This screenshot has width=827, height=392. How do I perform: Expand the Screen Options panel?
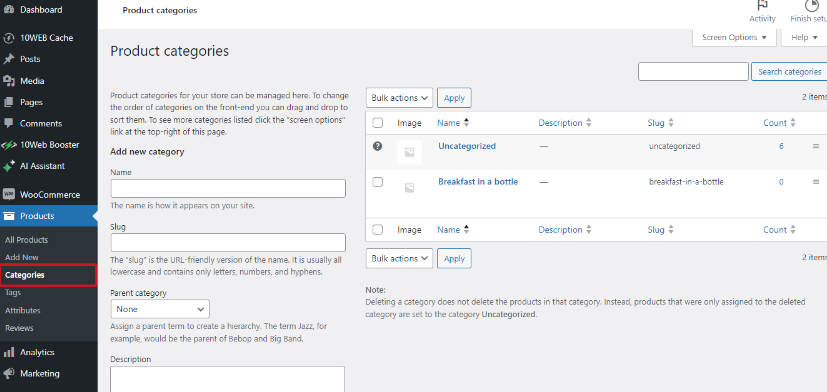(x=734, y=37)
